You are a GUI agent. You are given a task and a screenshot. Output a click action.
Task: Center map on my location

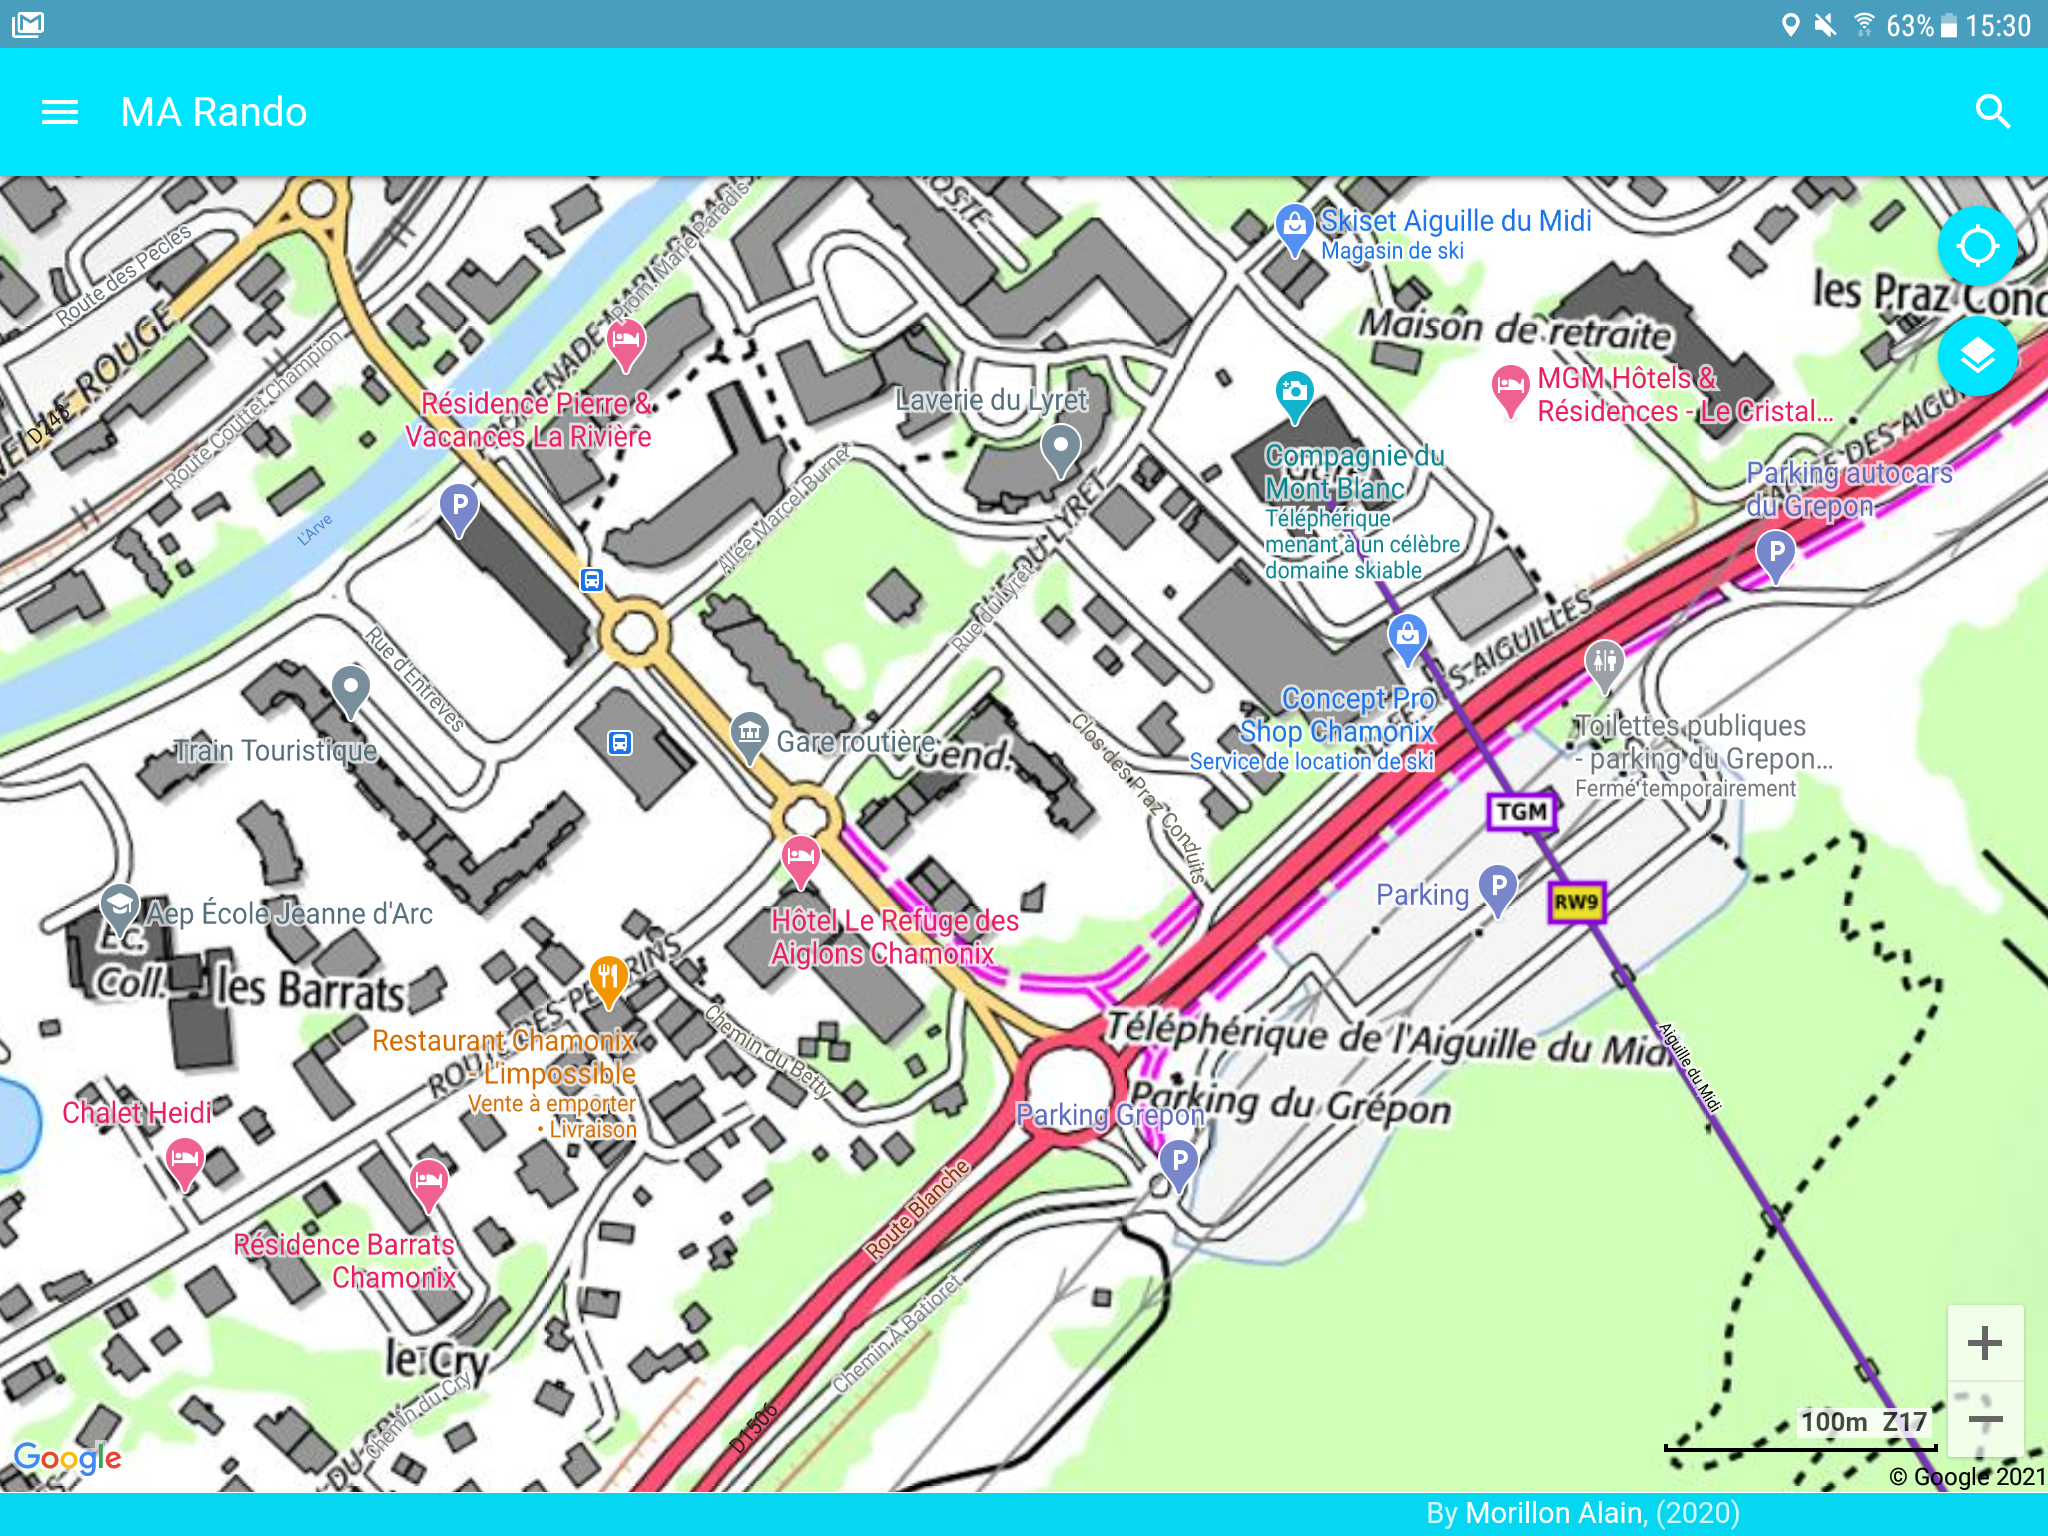(x=1977, y=246)
